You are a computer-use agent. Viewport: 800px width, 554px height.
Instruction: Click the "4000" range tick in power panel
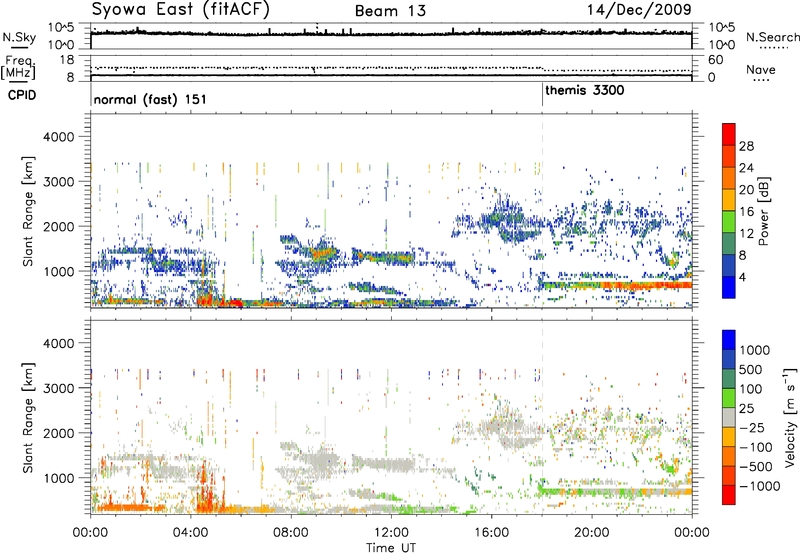[58, 137]
